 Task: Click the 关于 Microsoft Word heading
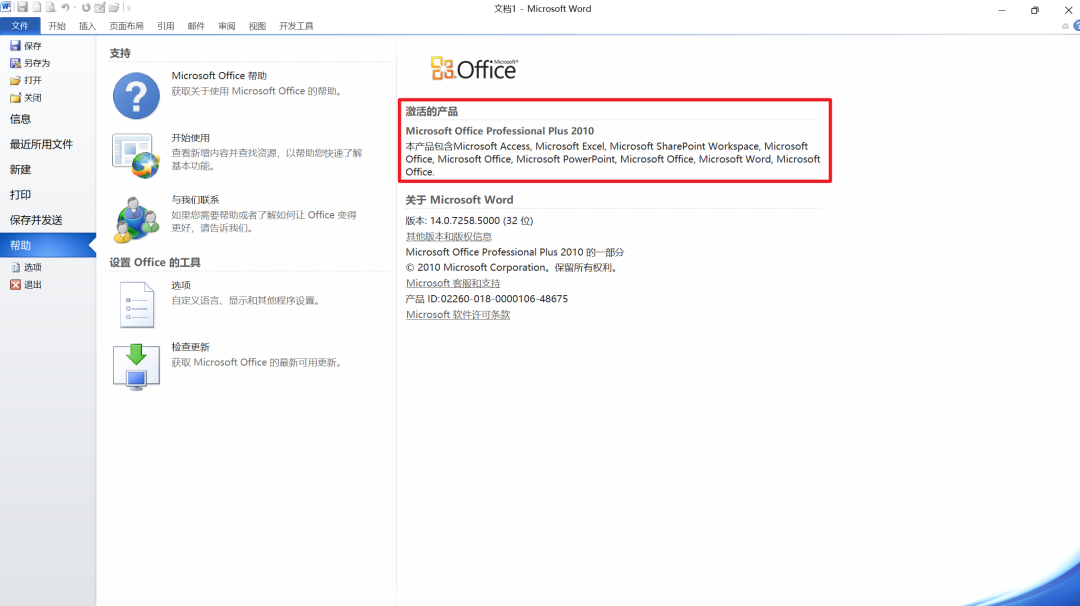coord(459,200)
